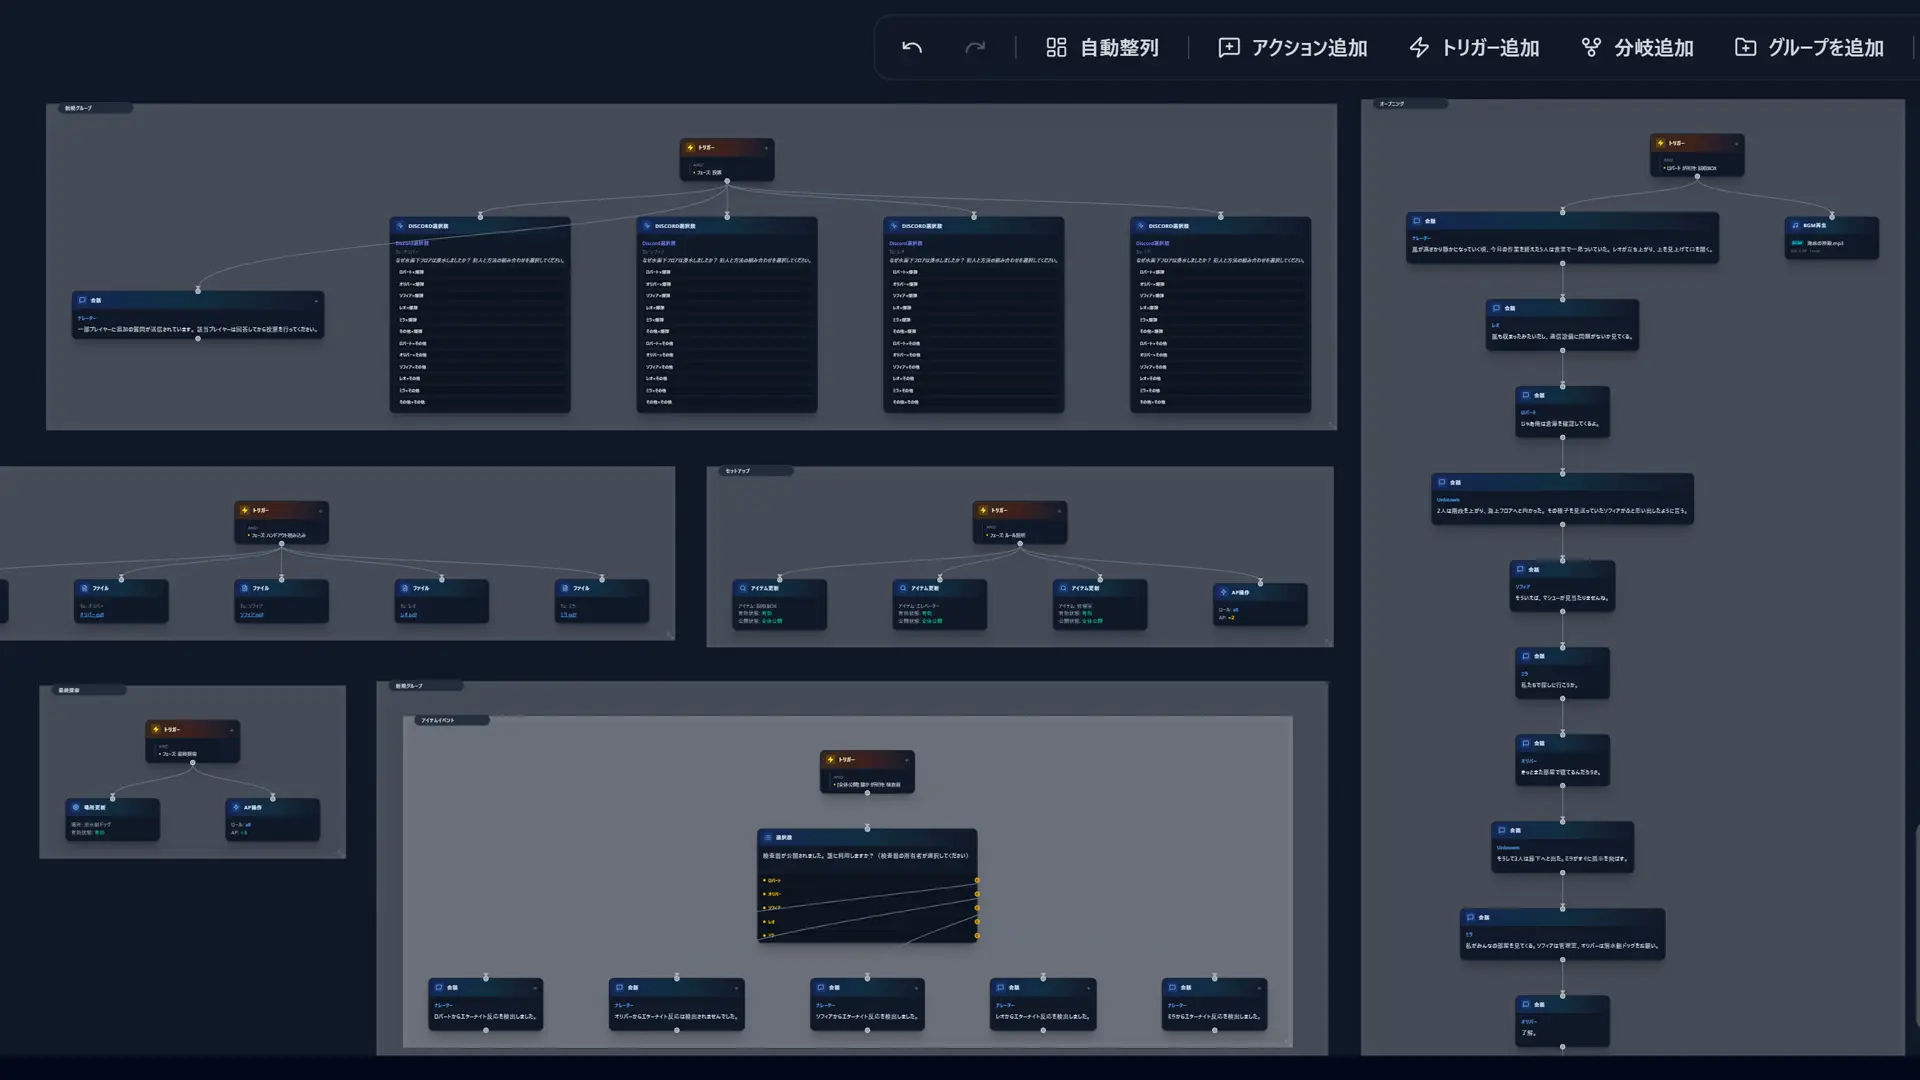The height and width of the screenshot is (1080, 1920).
Task: Click the yellow output connector on the 選択肢 node
Action: click(x=977, y=882)
